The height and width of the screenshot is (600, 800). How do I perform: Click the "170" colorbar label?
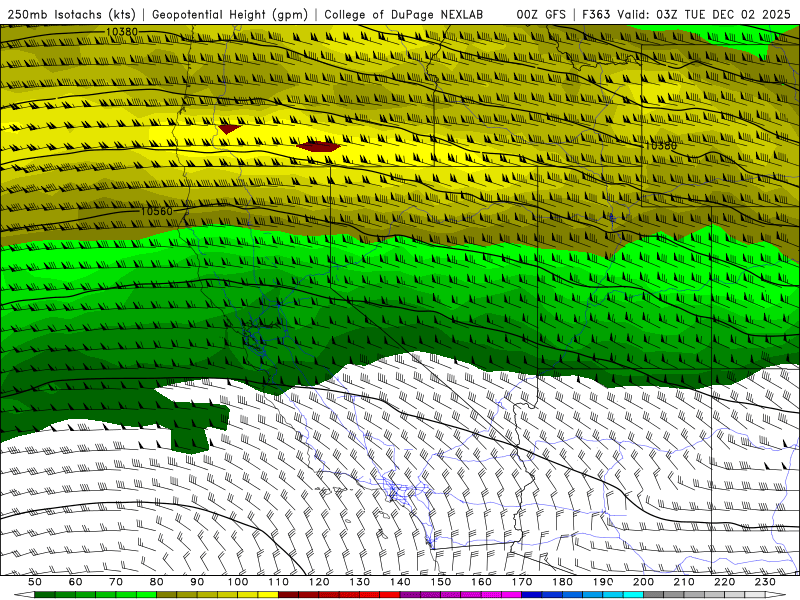click(x=522, y=582)
